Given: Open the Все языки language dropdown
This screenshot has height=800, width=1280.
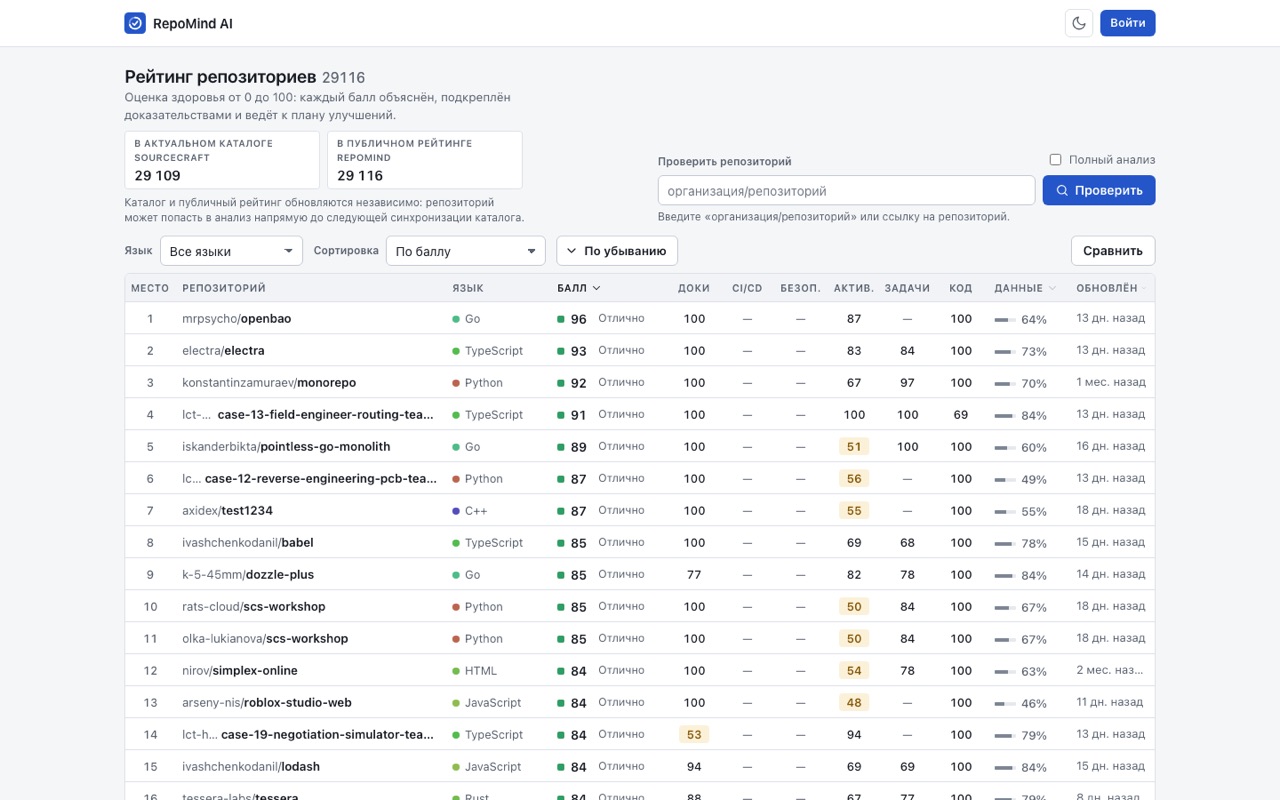Looking at the screenshot, I should (x=232, y=251).
